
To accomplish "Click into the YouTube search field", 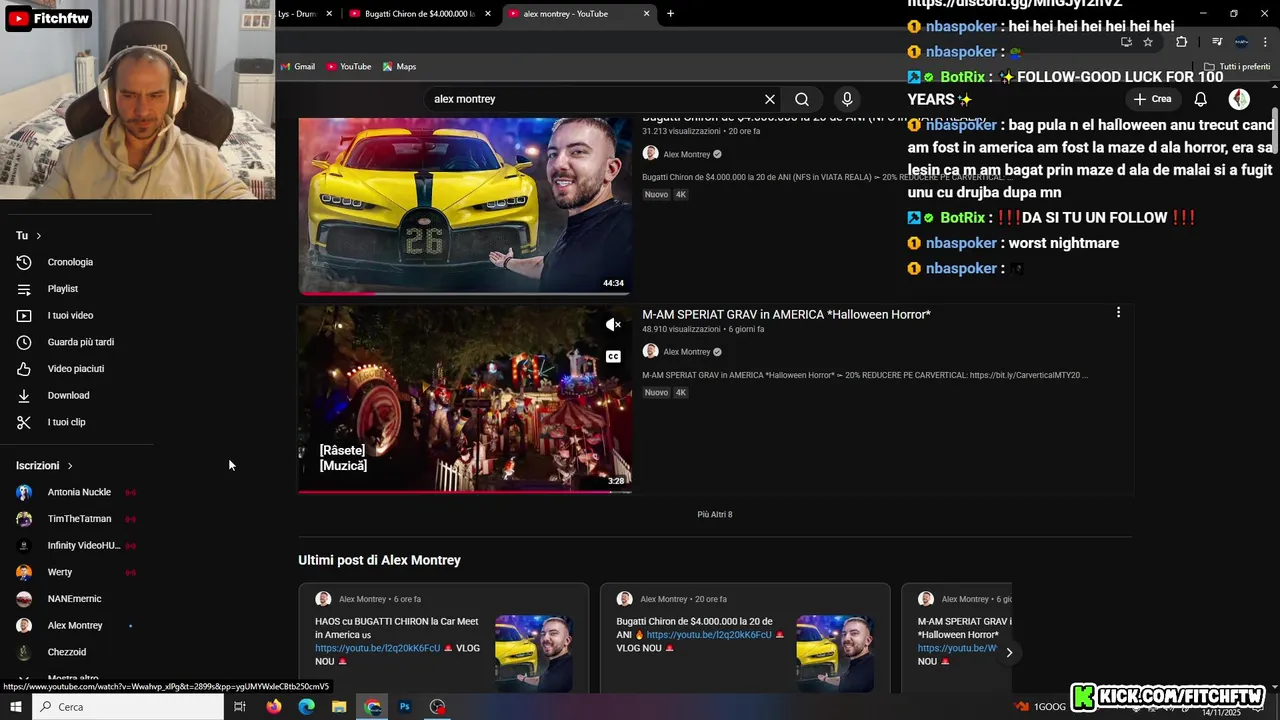I will click(x=595, y=99).
